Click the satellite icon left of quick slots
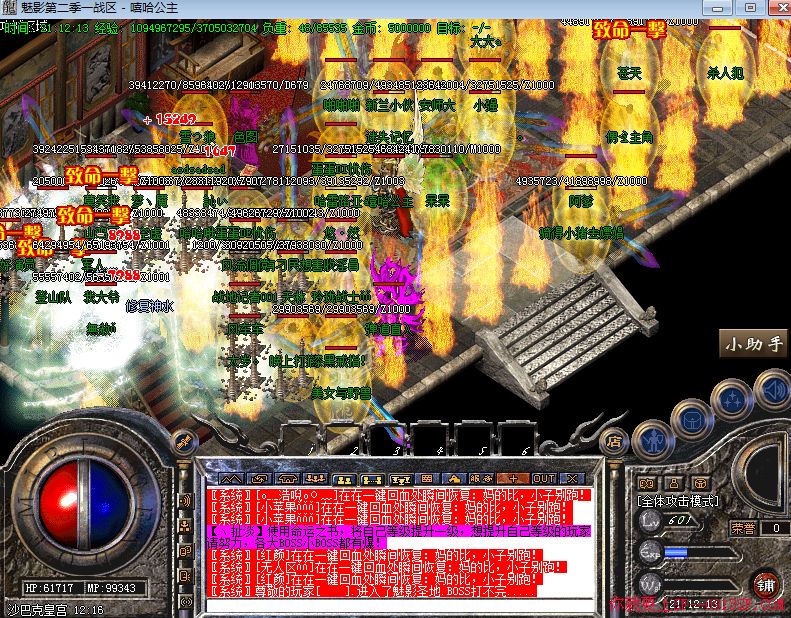The width and height of the screenshot is (791, 618). pos(184,442)
